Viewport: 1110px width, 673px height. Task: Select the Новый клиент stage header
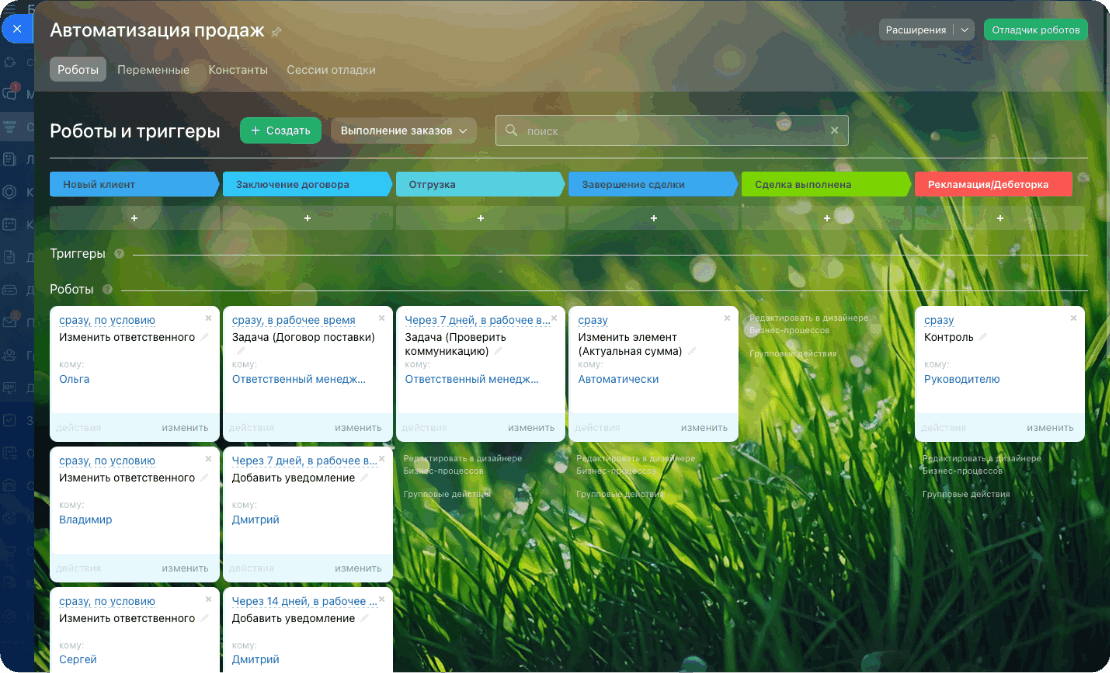135,185
